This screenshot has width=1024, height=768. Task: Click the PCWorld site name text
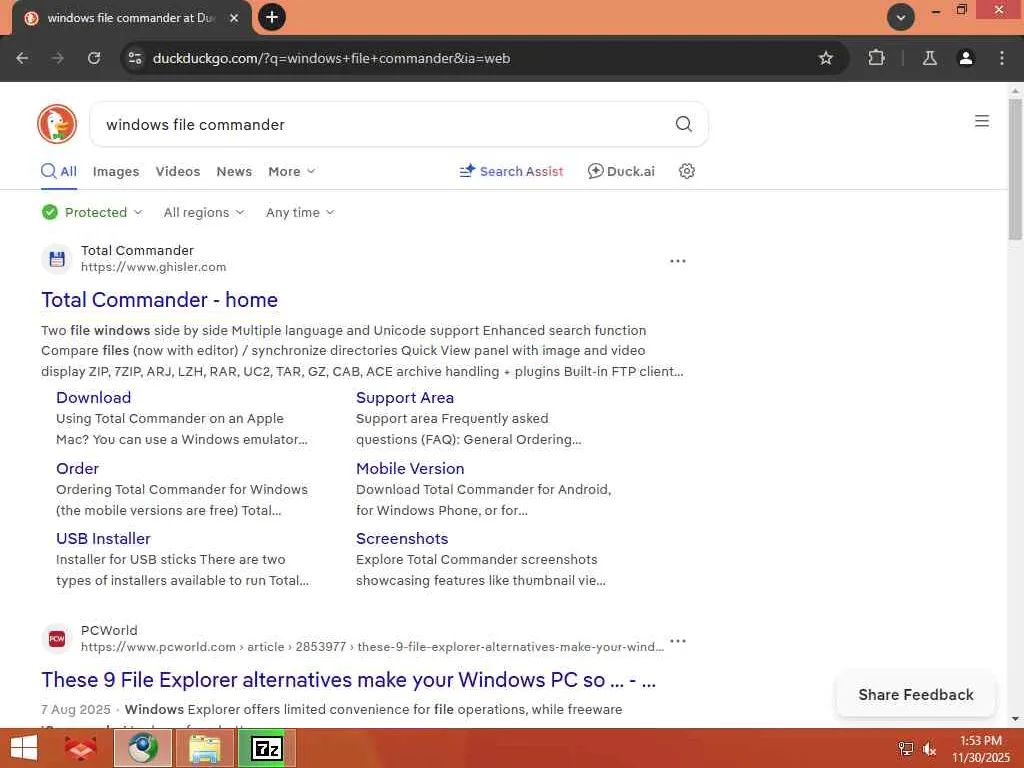pos(109,630)
